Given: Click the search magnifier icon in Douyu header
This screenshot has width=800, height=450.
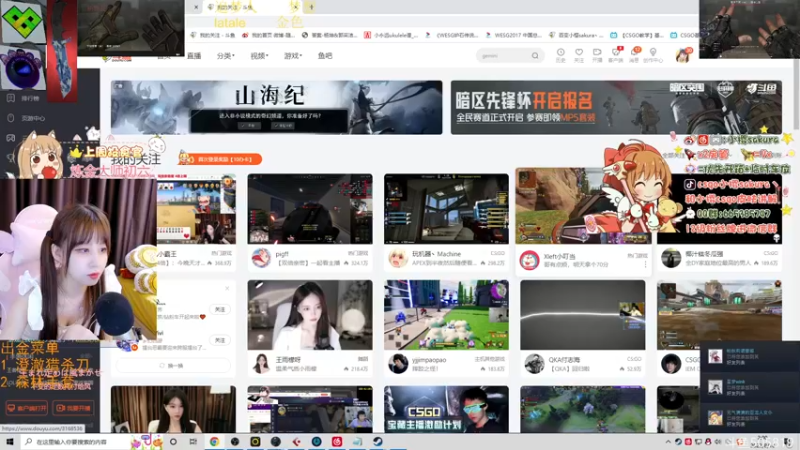Looking at the screenshot, I should [535, 56].
